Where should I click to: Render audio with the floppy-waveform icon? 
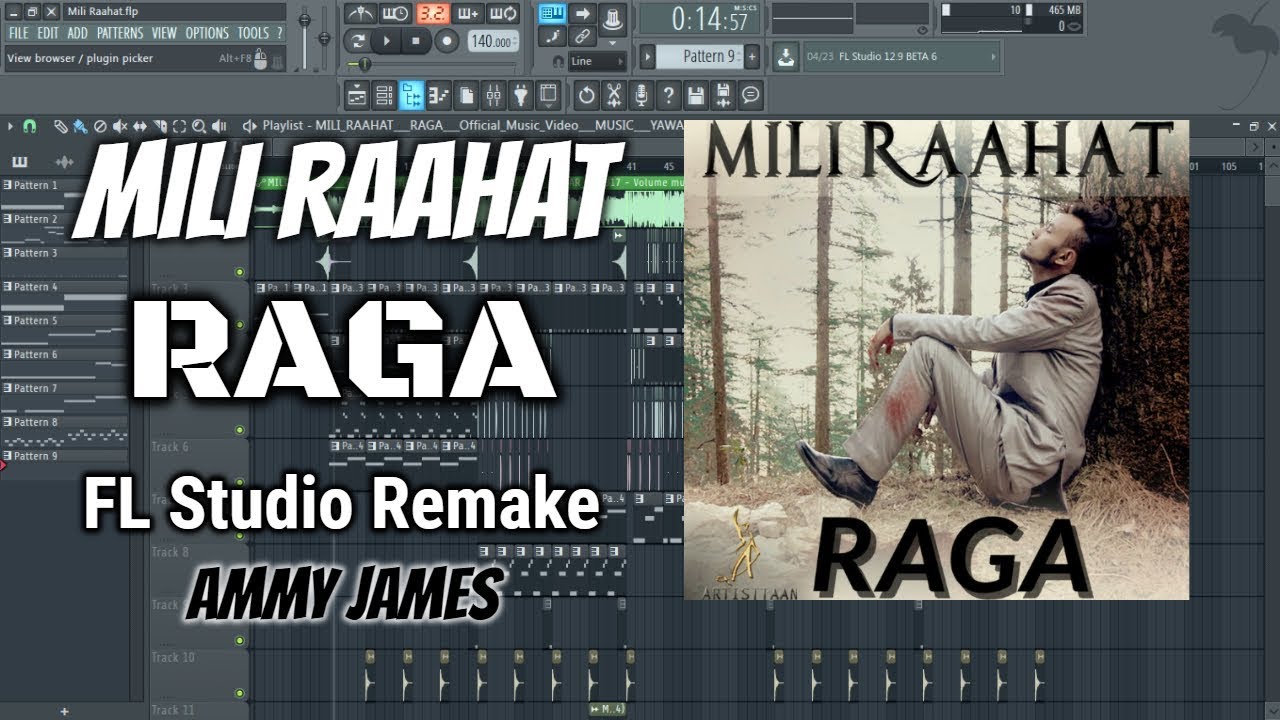point(723,96)
